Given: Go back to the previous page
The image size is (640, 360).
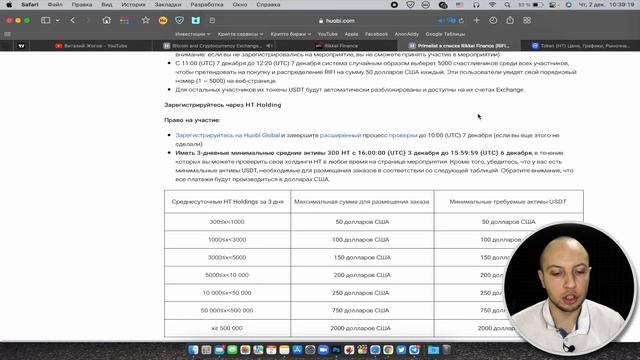Looking at the screenshot, I should [73, 20].
